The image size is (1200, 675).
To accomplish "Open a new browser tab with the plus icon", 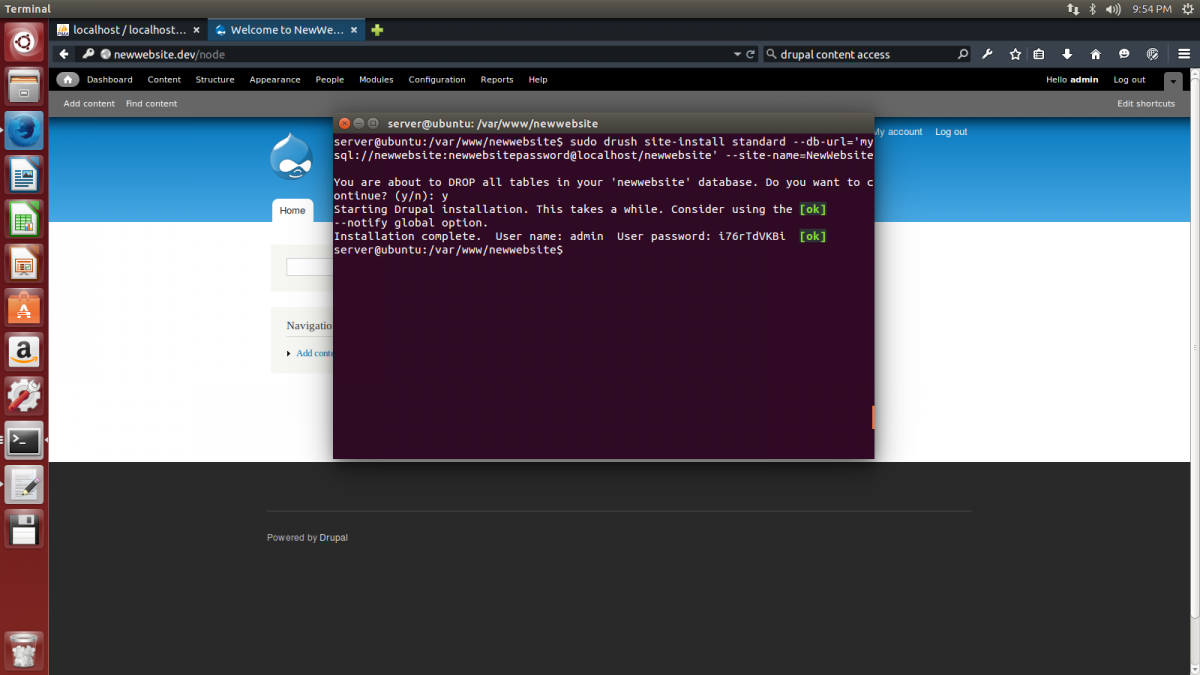I will [x=377, y=30].
